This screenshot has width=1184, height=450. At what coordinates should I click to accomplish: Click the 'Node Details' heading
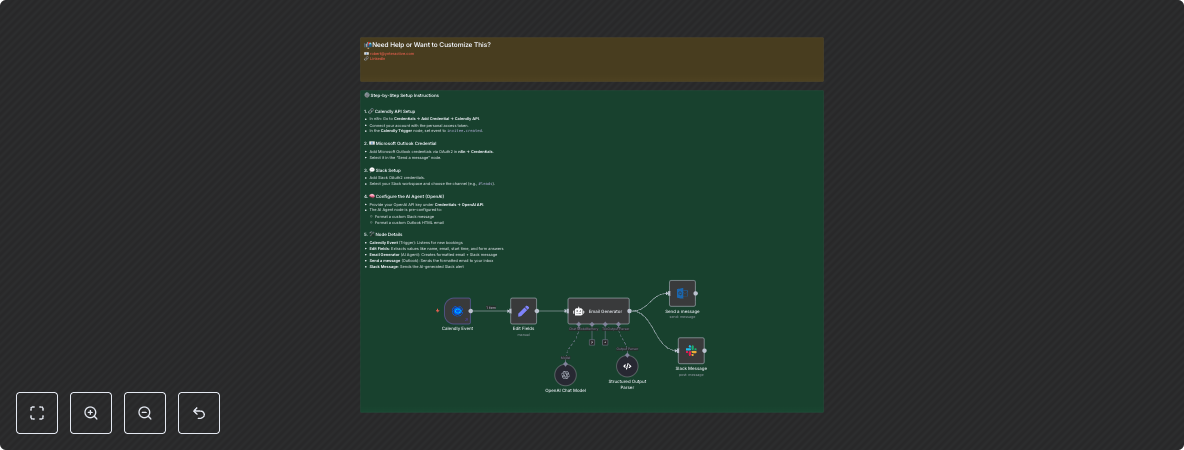click(x=389, y=234)
